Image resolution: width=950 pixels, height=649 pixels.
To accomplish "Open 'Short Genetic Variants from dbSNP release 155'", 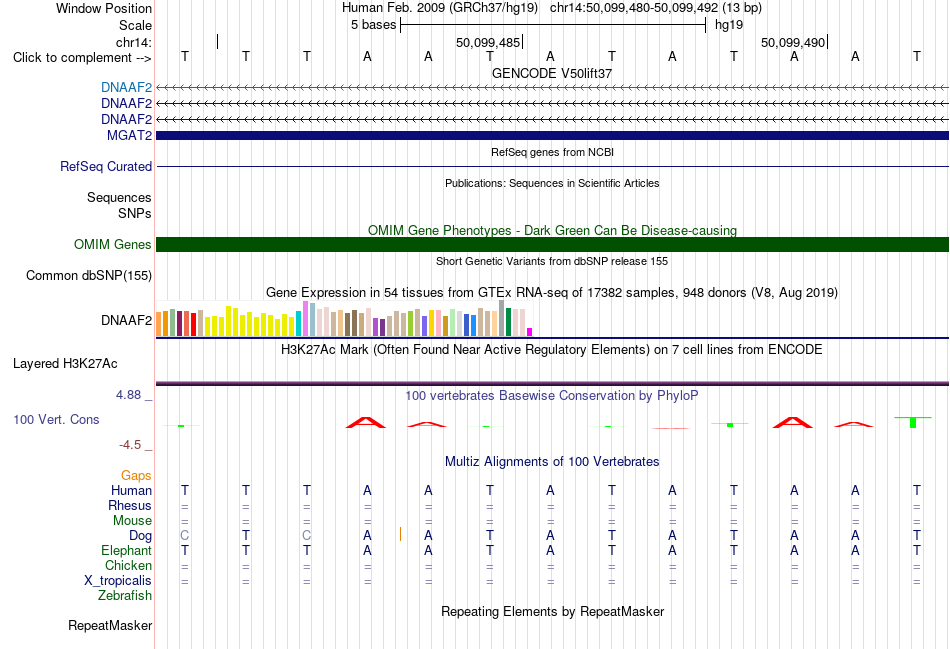I will 552,261.
